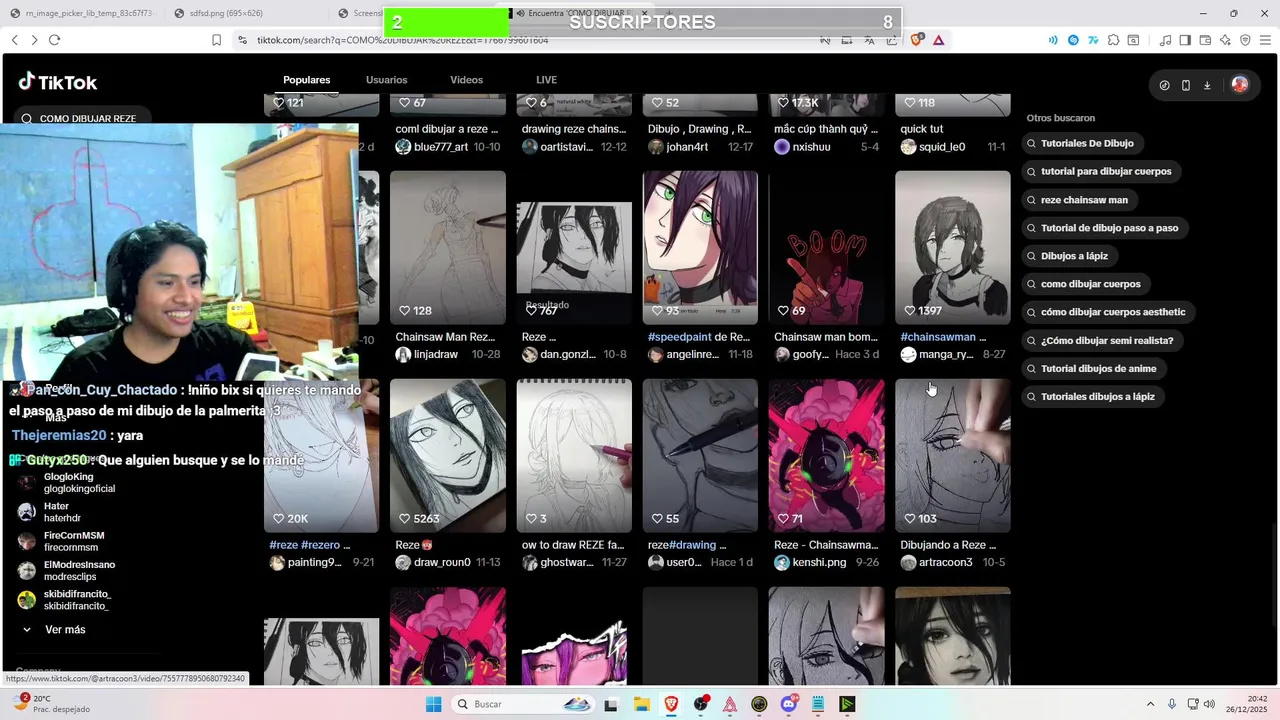
Task: Open the site settings icon beside the URL
Action: (x=242, y=40)
